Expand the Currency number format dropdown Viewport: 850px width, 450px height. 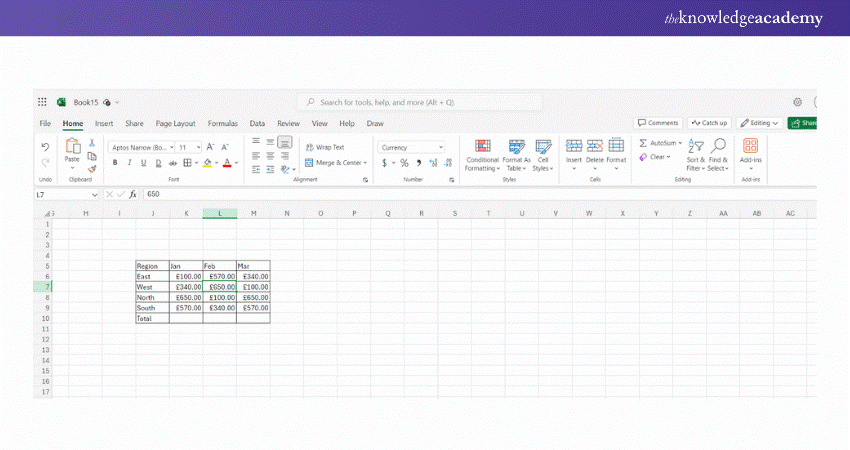click(440, 147)
